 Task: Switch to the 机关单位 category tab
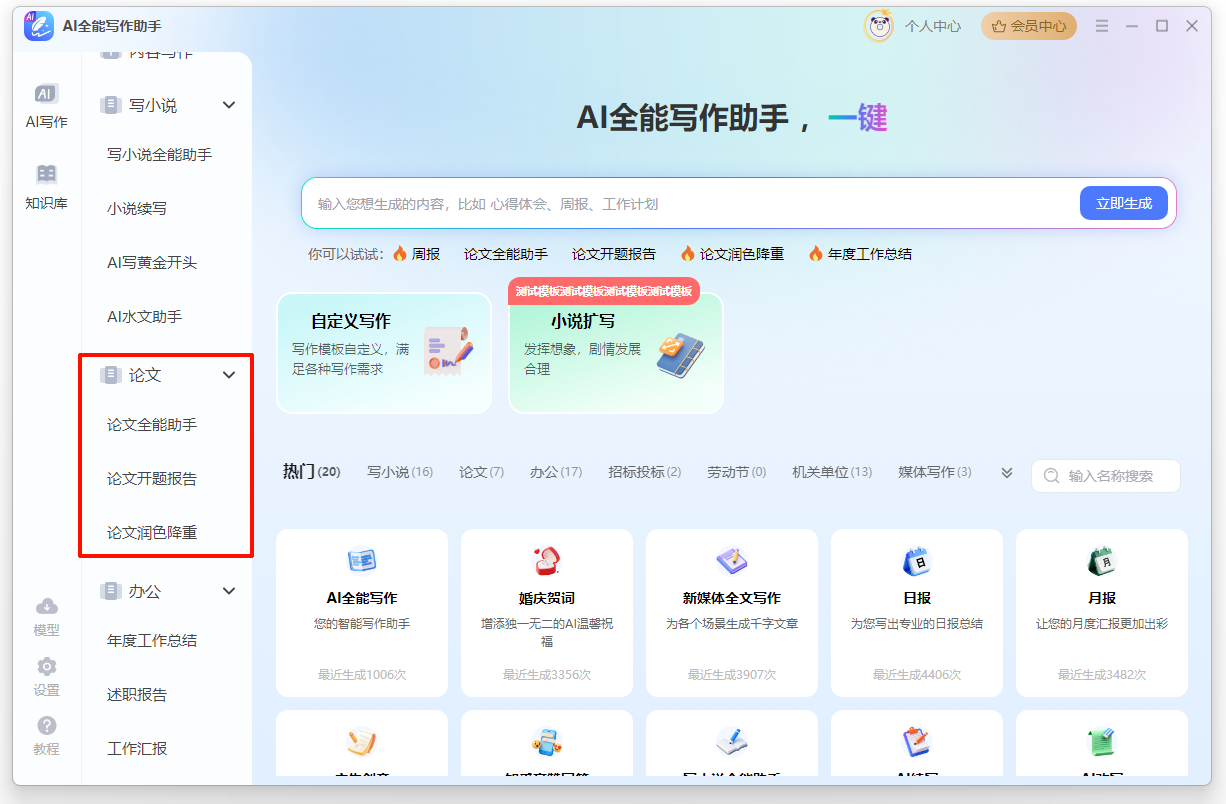click(831, 472)
